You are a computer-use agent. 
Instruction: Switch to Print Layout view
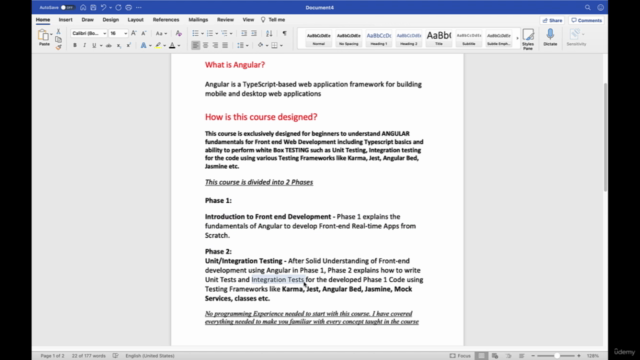click(481, 356)
